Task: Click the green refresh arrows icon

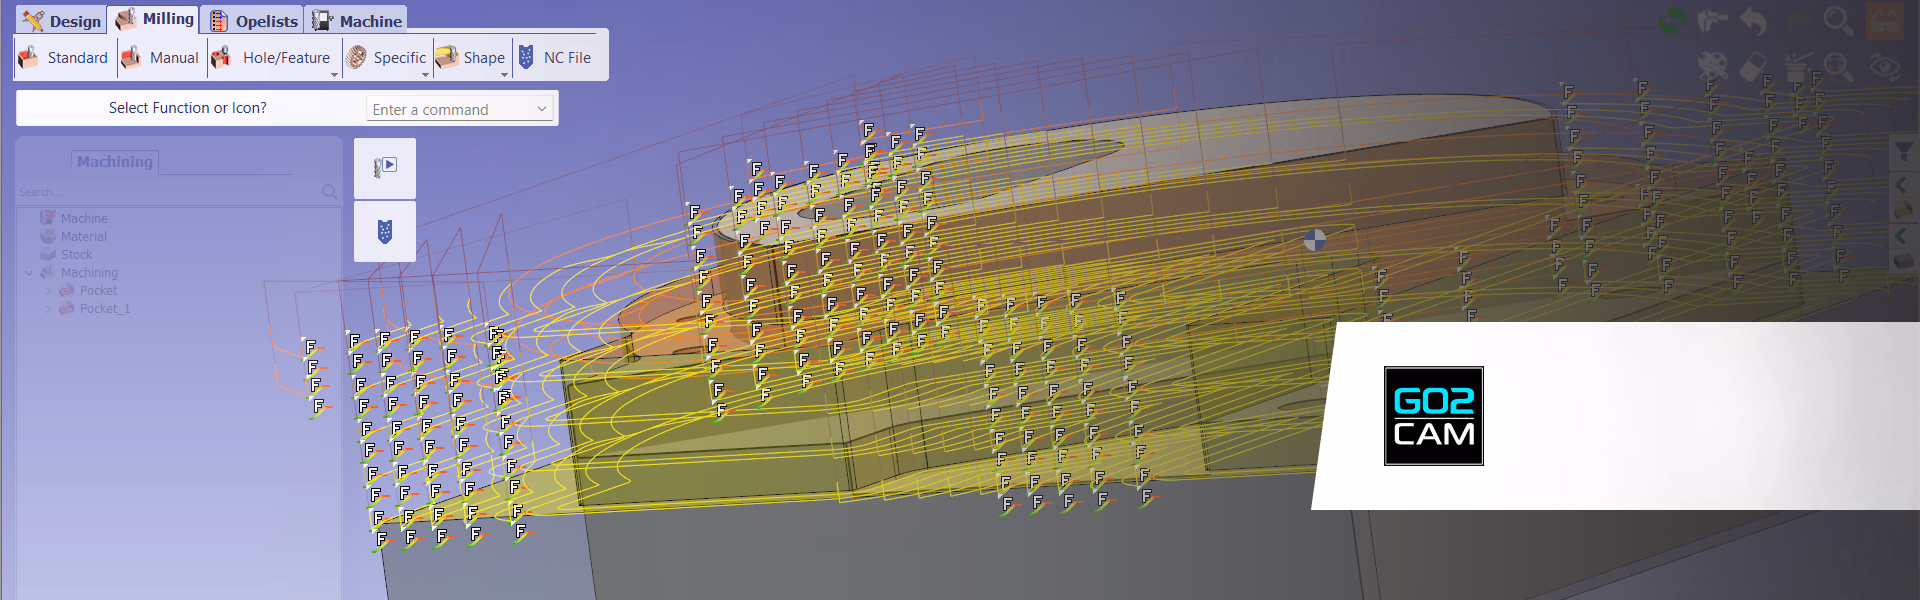Action: (x=1671, y=21)
